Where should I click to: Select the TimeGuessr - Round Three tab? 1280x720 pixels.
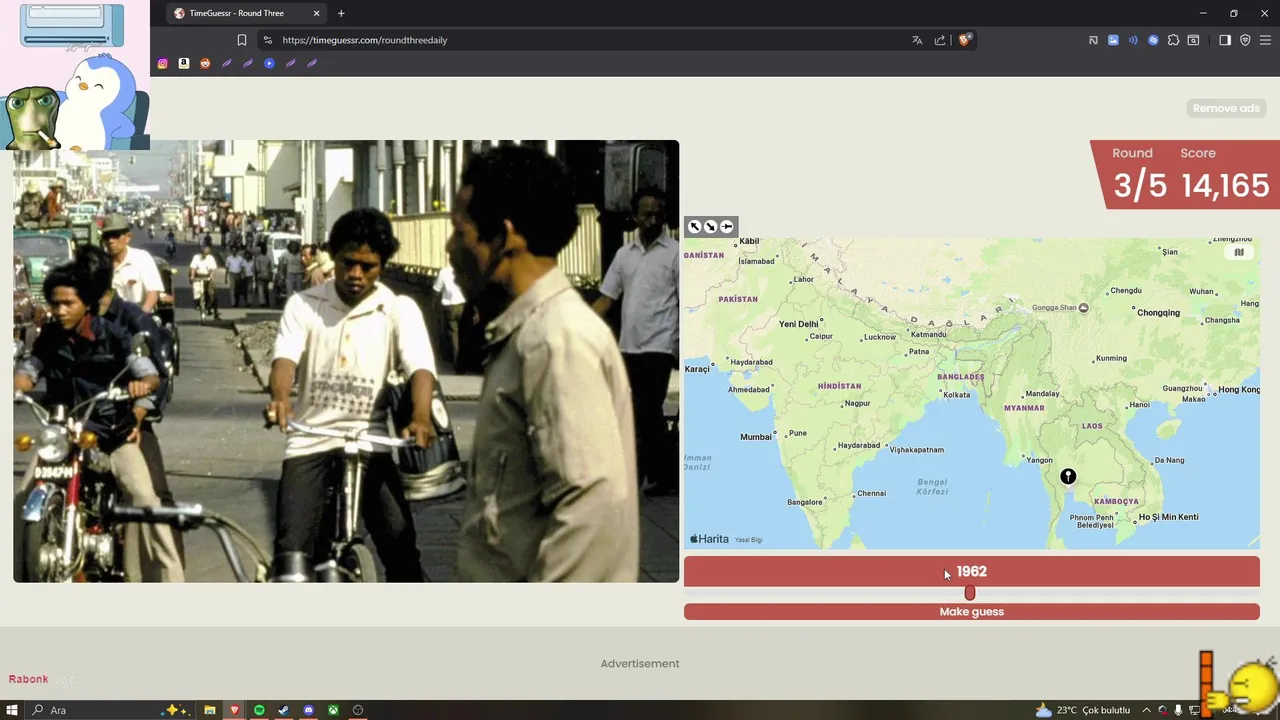246,13
